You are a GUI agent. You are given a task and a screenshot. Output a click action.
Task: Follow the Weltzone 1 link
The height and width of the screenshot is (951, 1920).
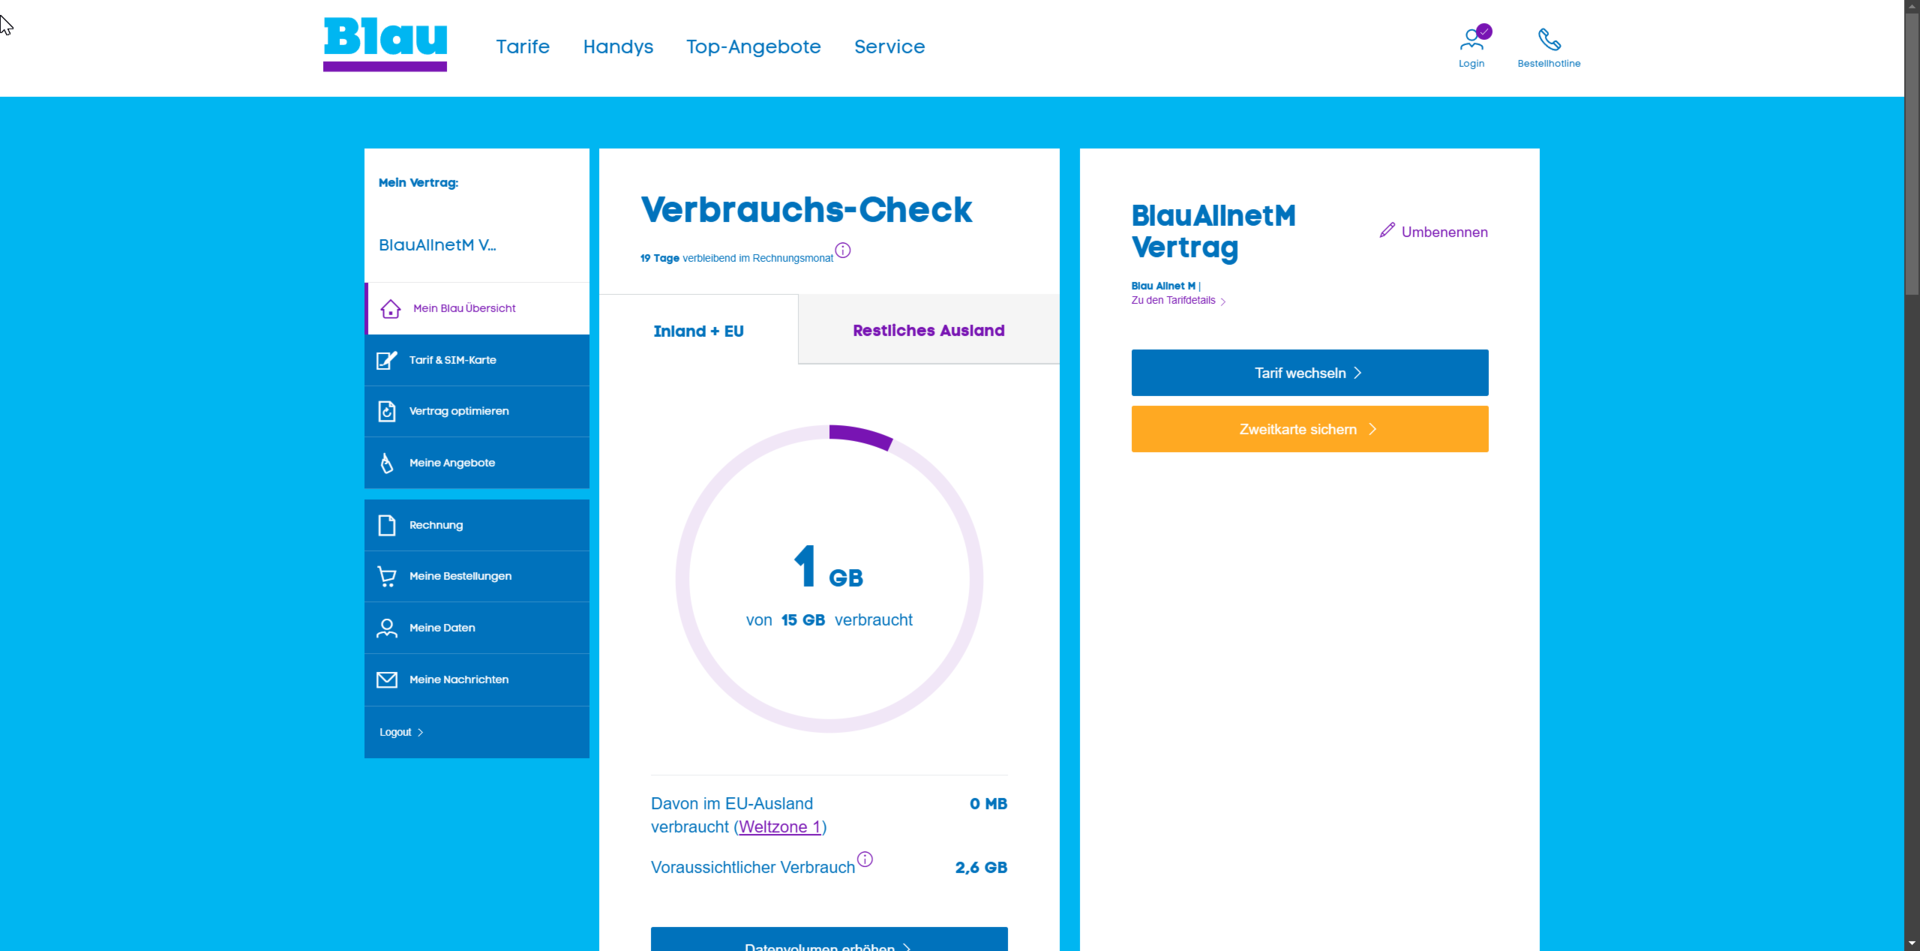779,827
